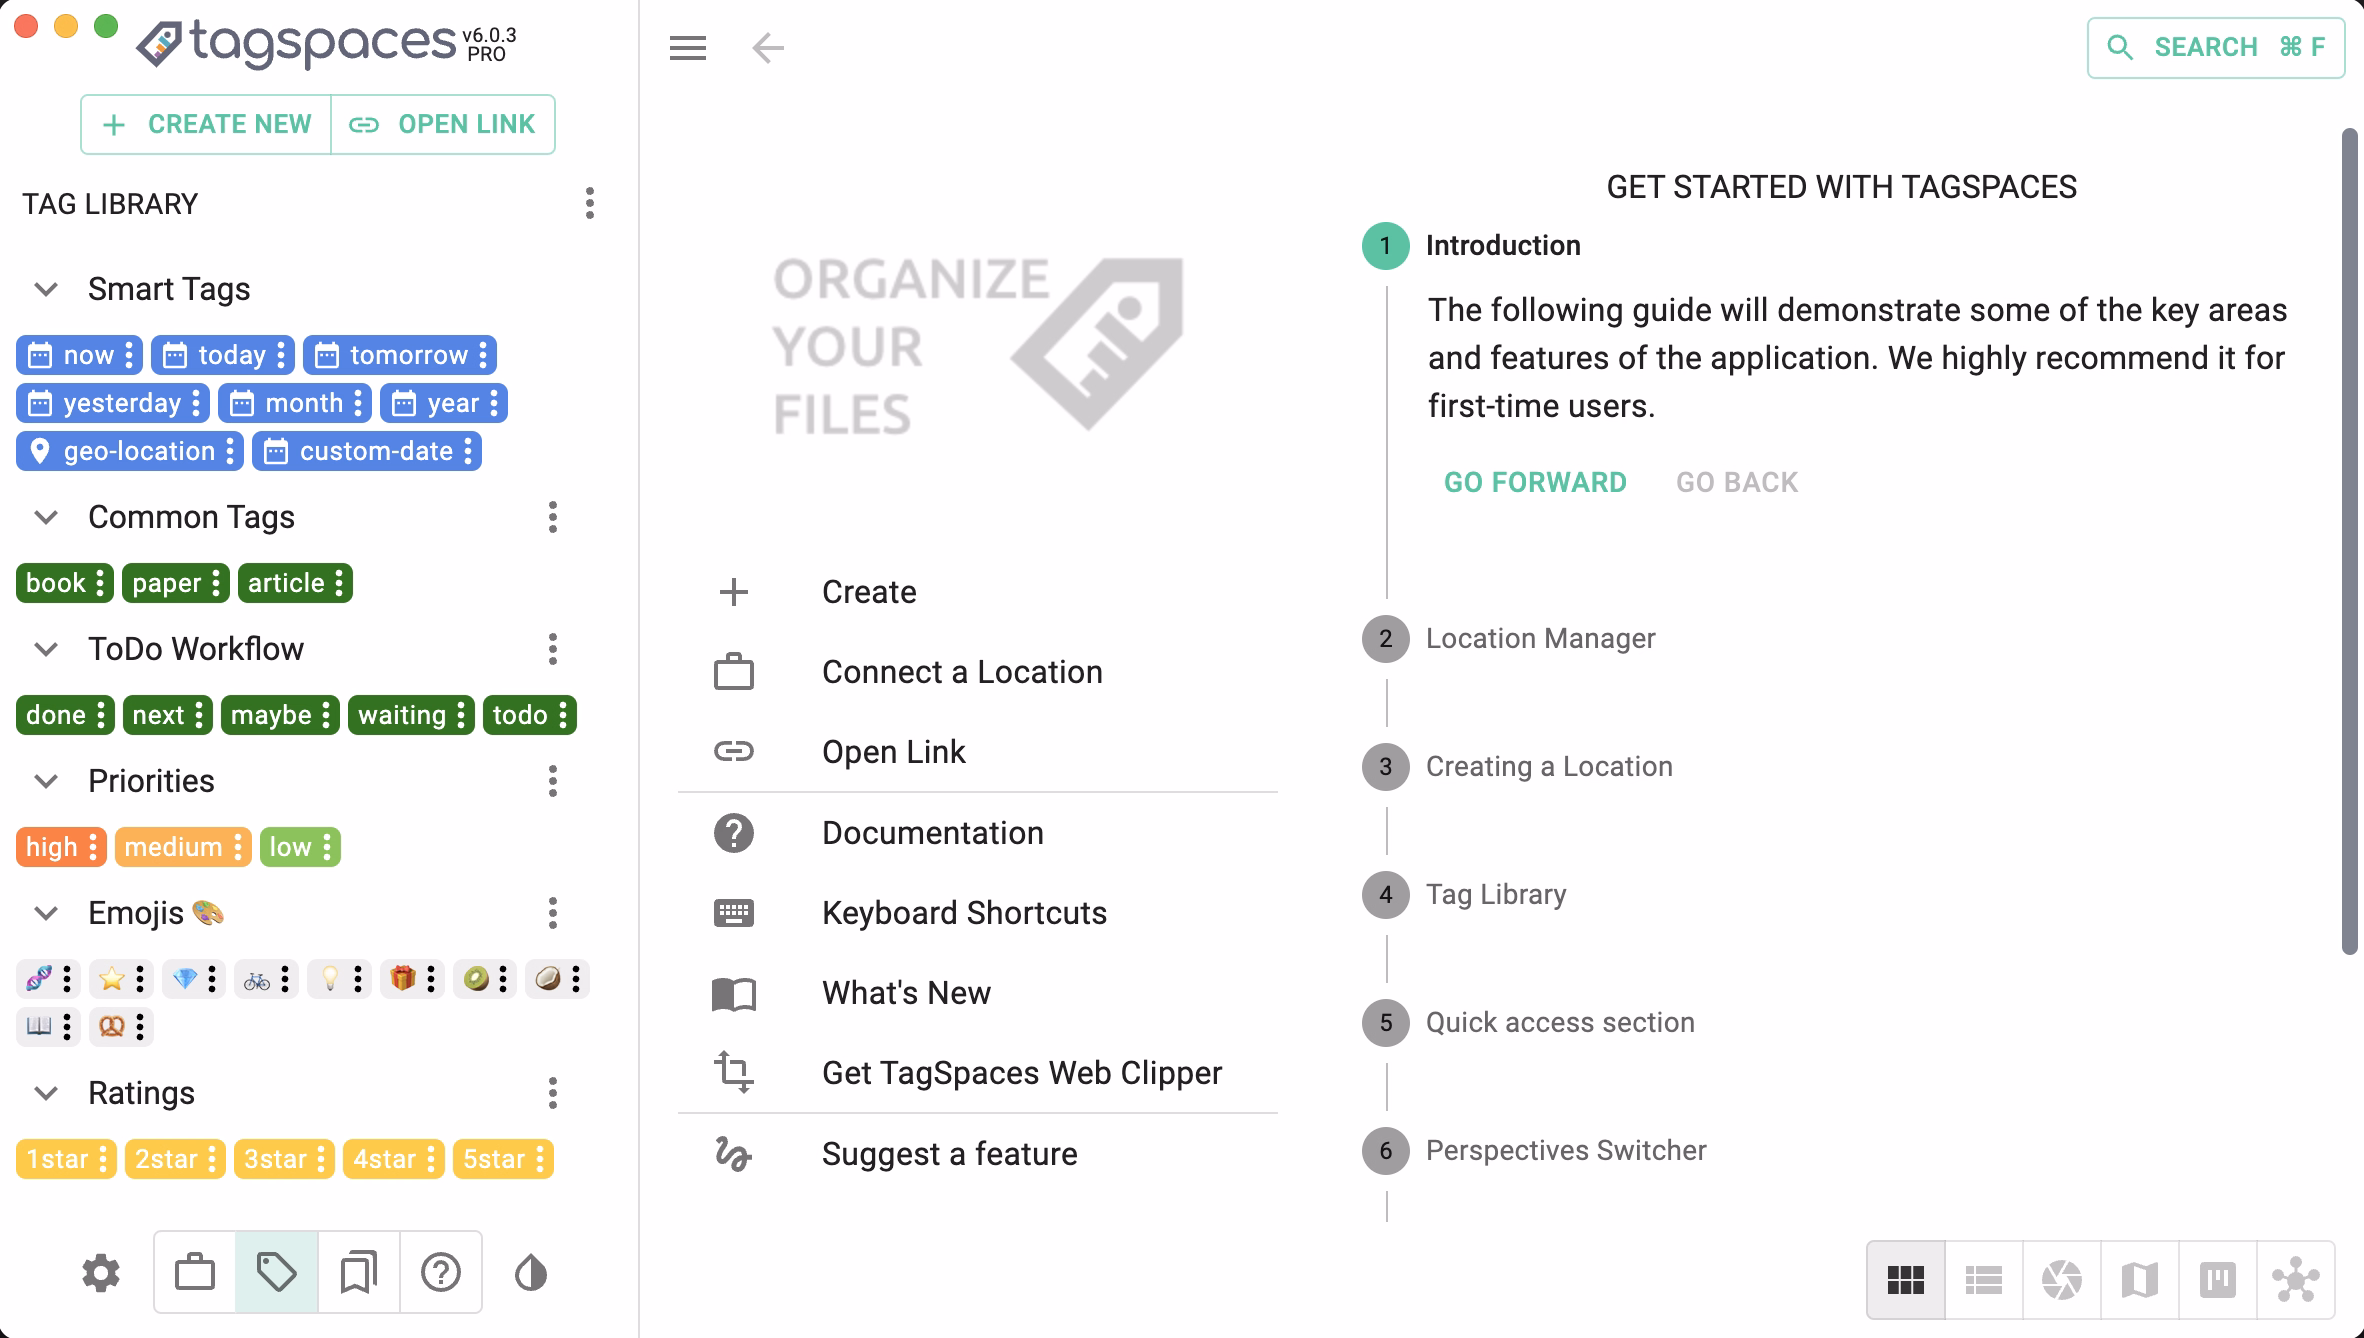
Task: Open ToDo Workflow group options menu
Action: tap(553, 649)
